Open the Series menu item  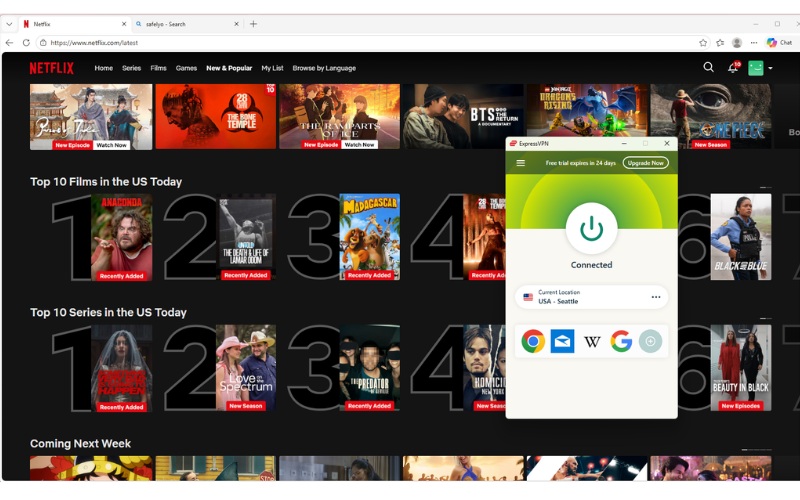(x=131, y=68)
